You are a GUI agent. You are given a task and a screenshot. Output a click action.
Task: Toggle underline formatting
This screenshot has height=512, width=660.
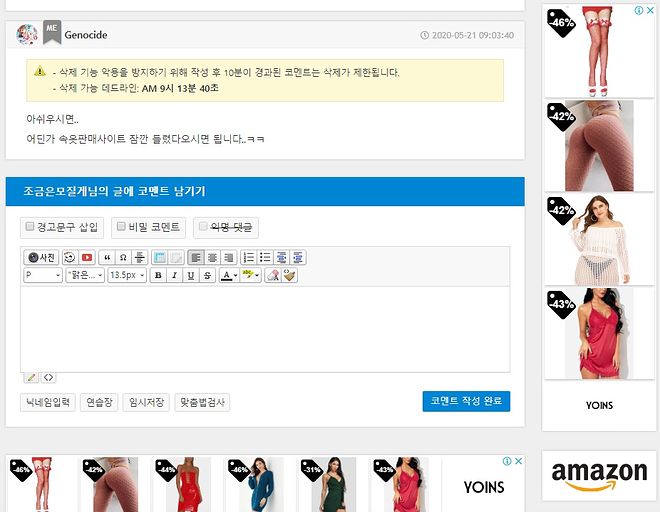(x=191, y=275)
